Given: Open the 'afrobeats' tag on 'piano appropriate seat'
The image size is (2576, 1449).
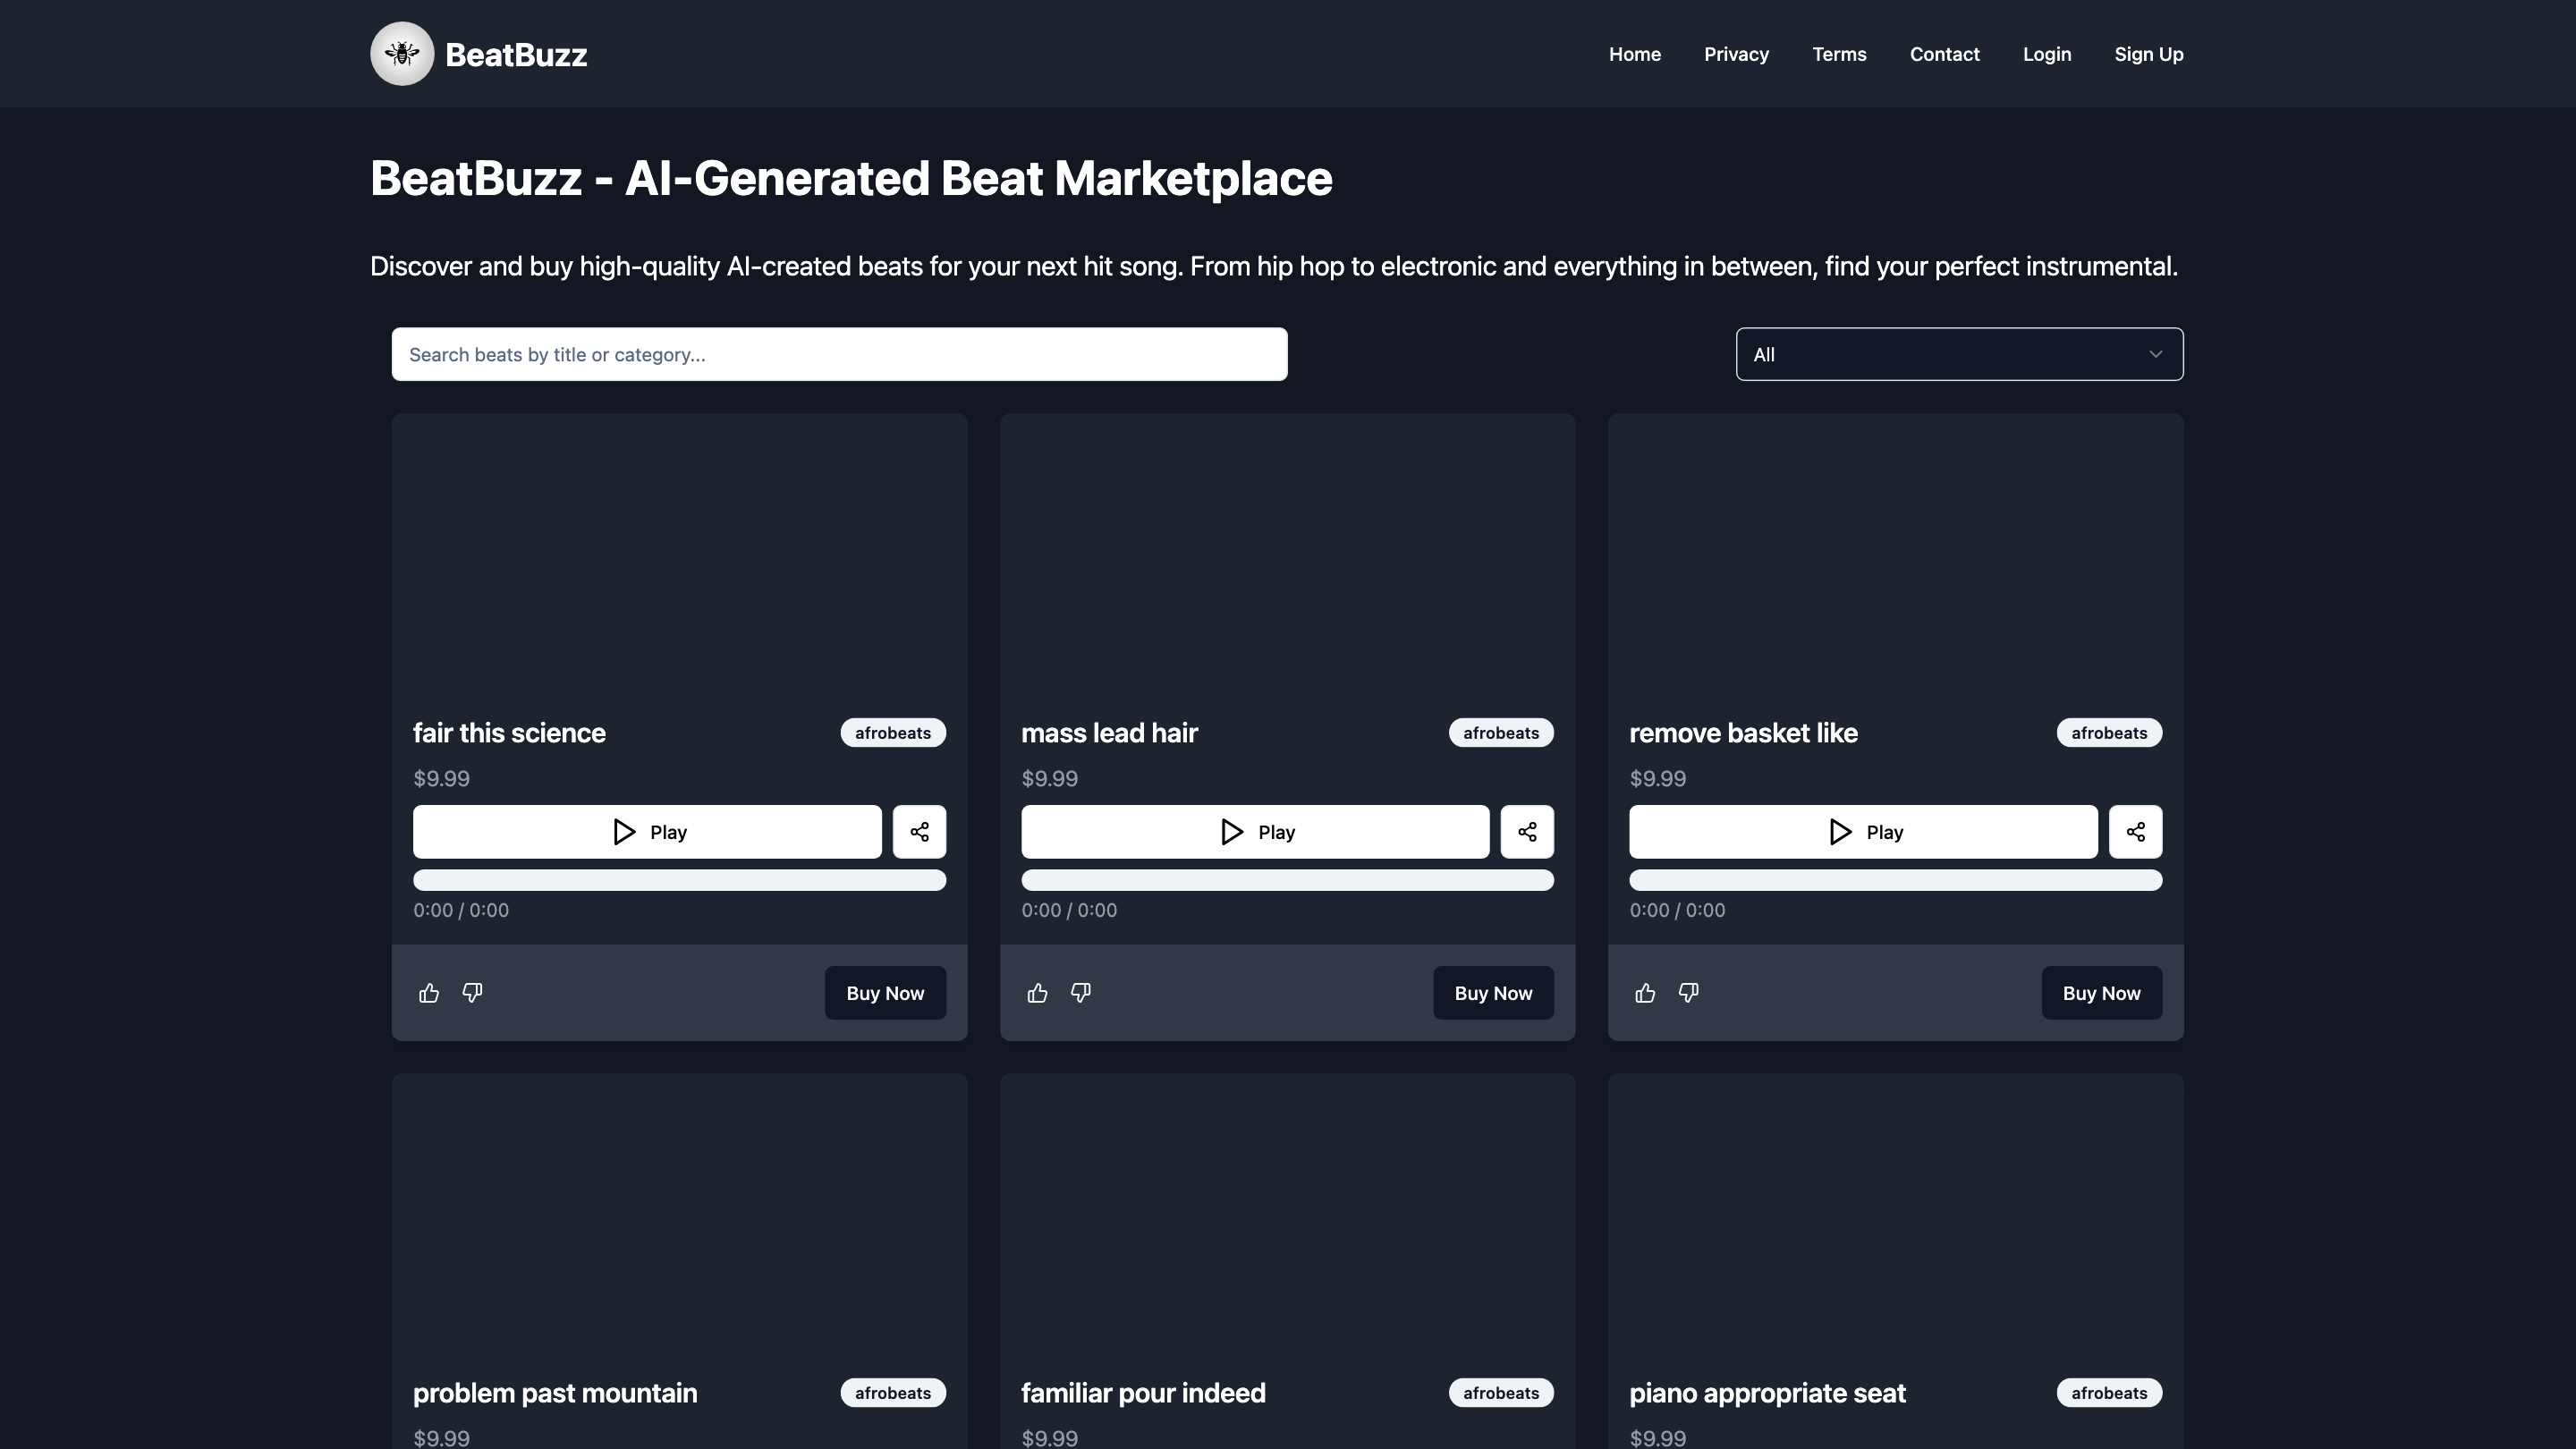Looking at the screenshot, I should pyautogui.click(x=2109, y=1392).
